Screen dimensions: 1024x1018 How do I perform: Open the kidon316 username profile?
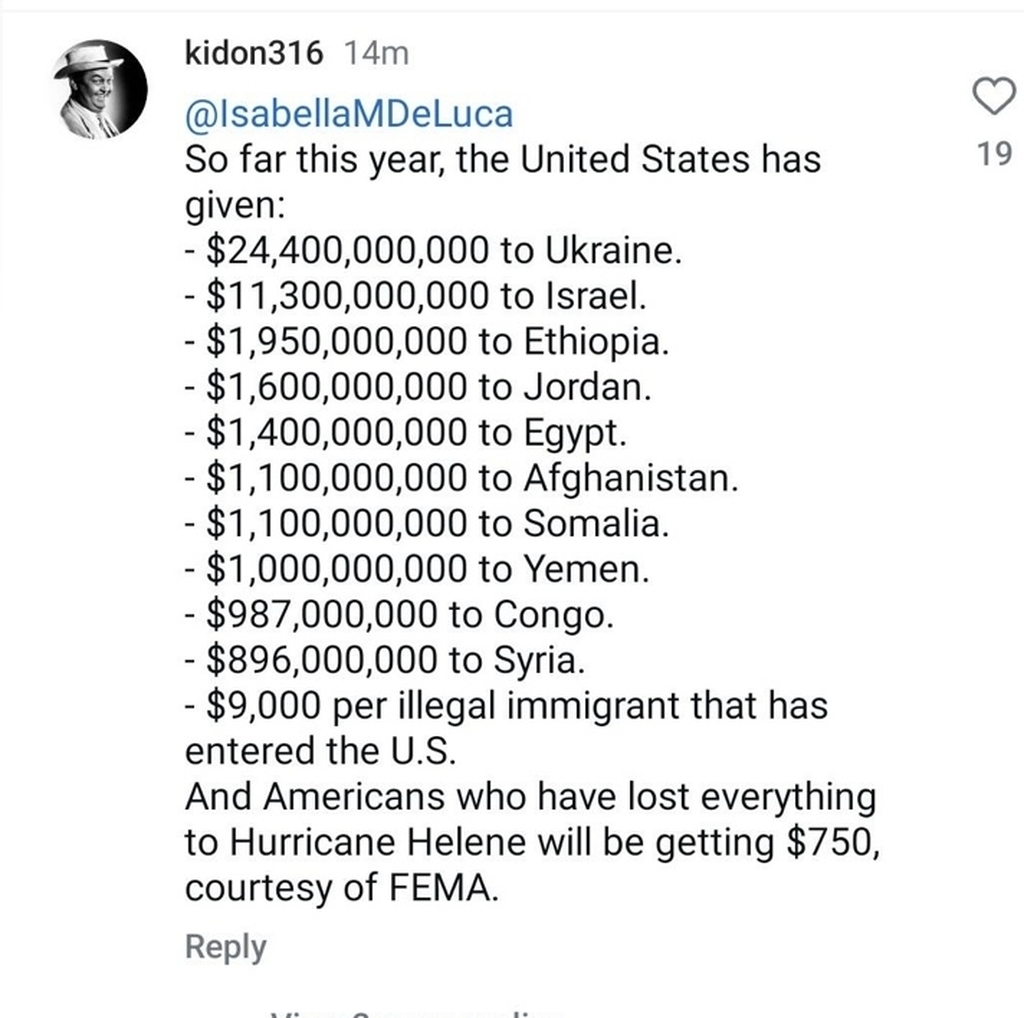[254, 53]
